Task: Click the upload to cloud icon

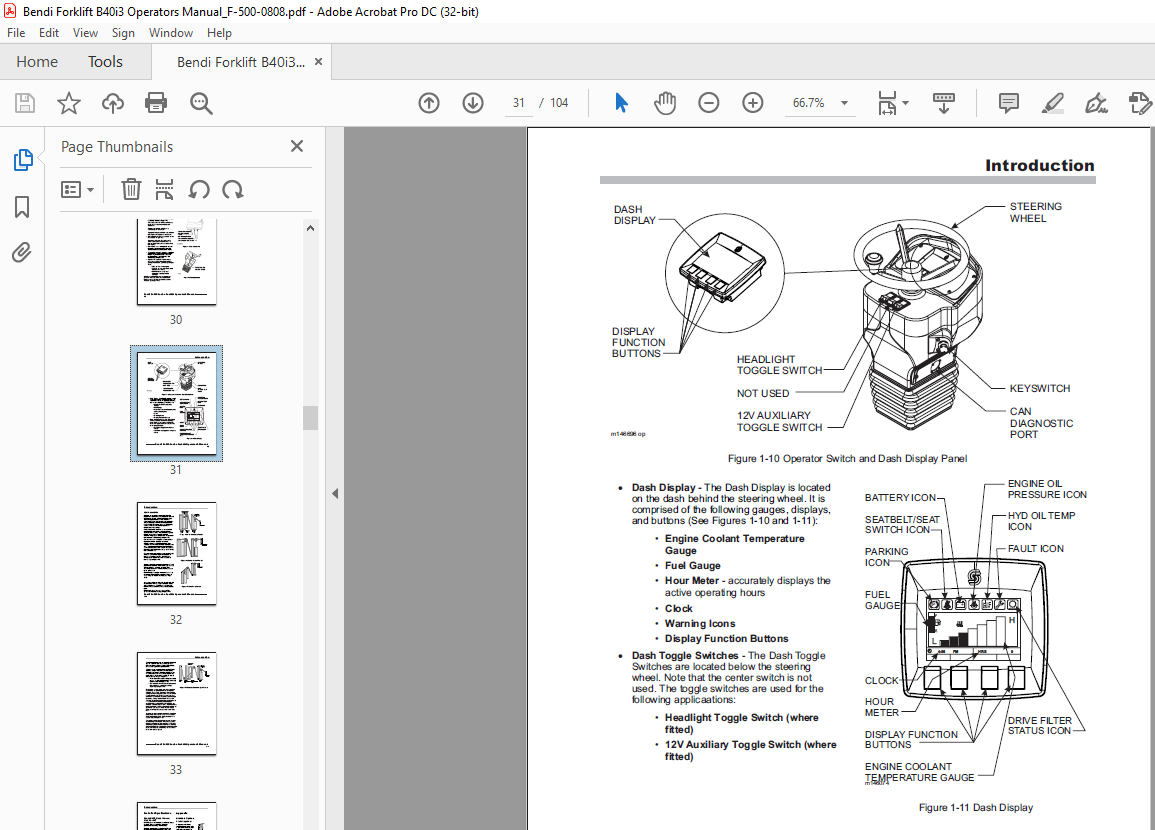Action: [x=113, y=103]
